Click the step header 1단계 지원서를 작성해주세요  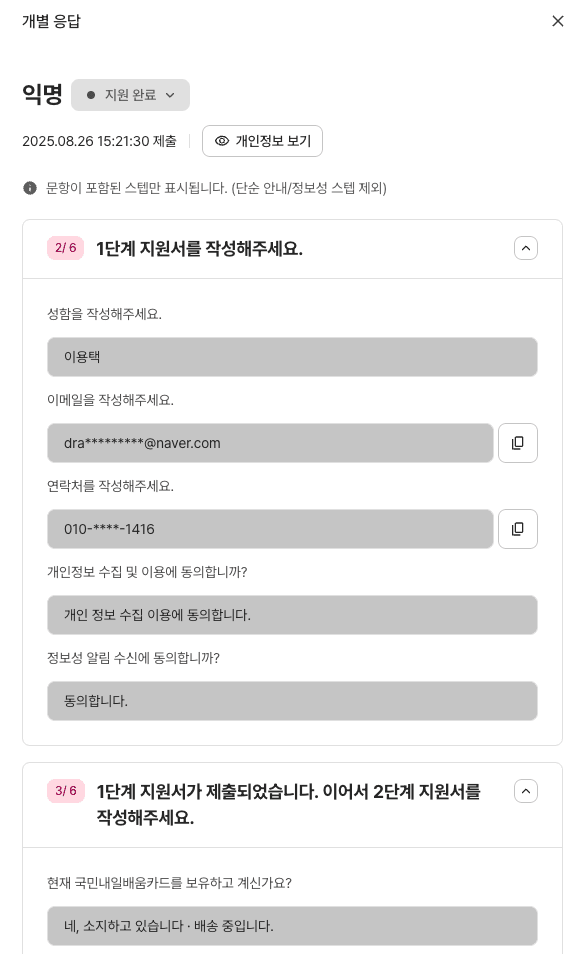(x=199, y=249)
